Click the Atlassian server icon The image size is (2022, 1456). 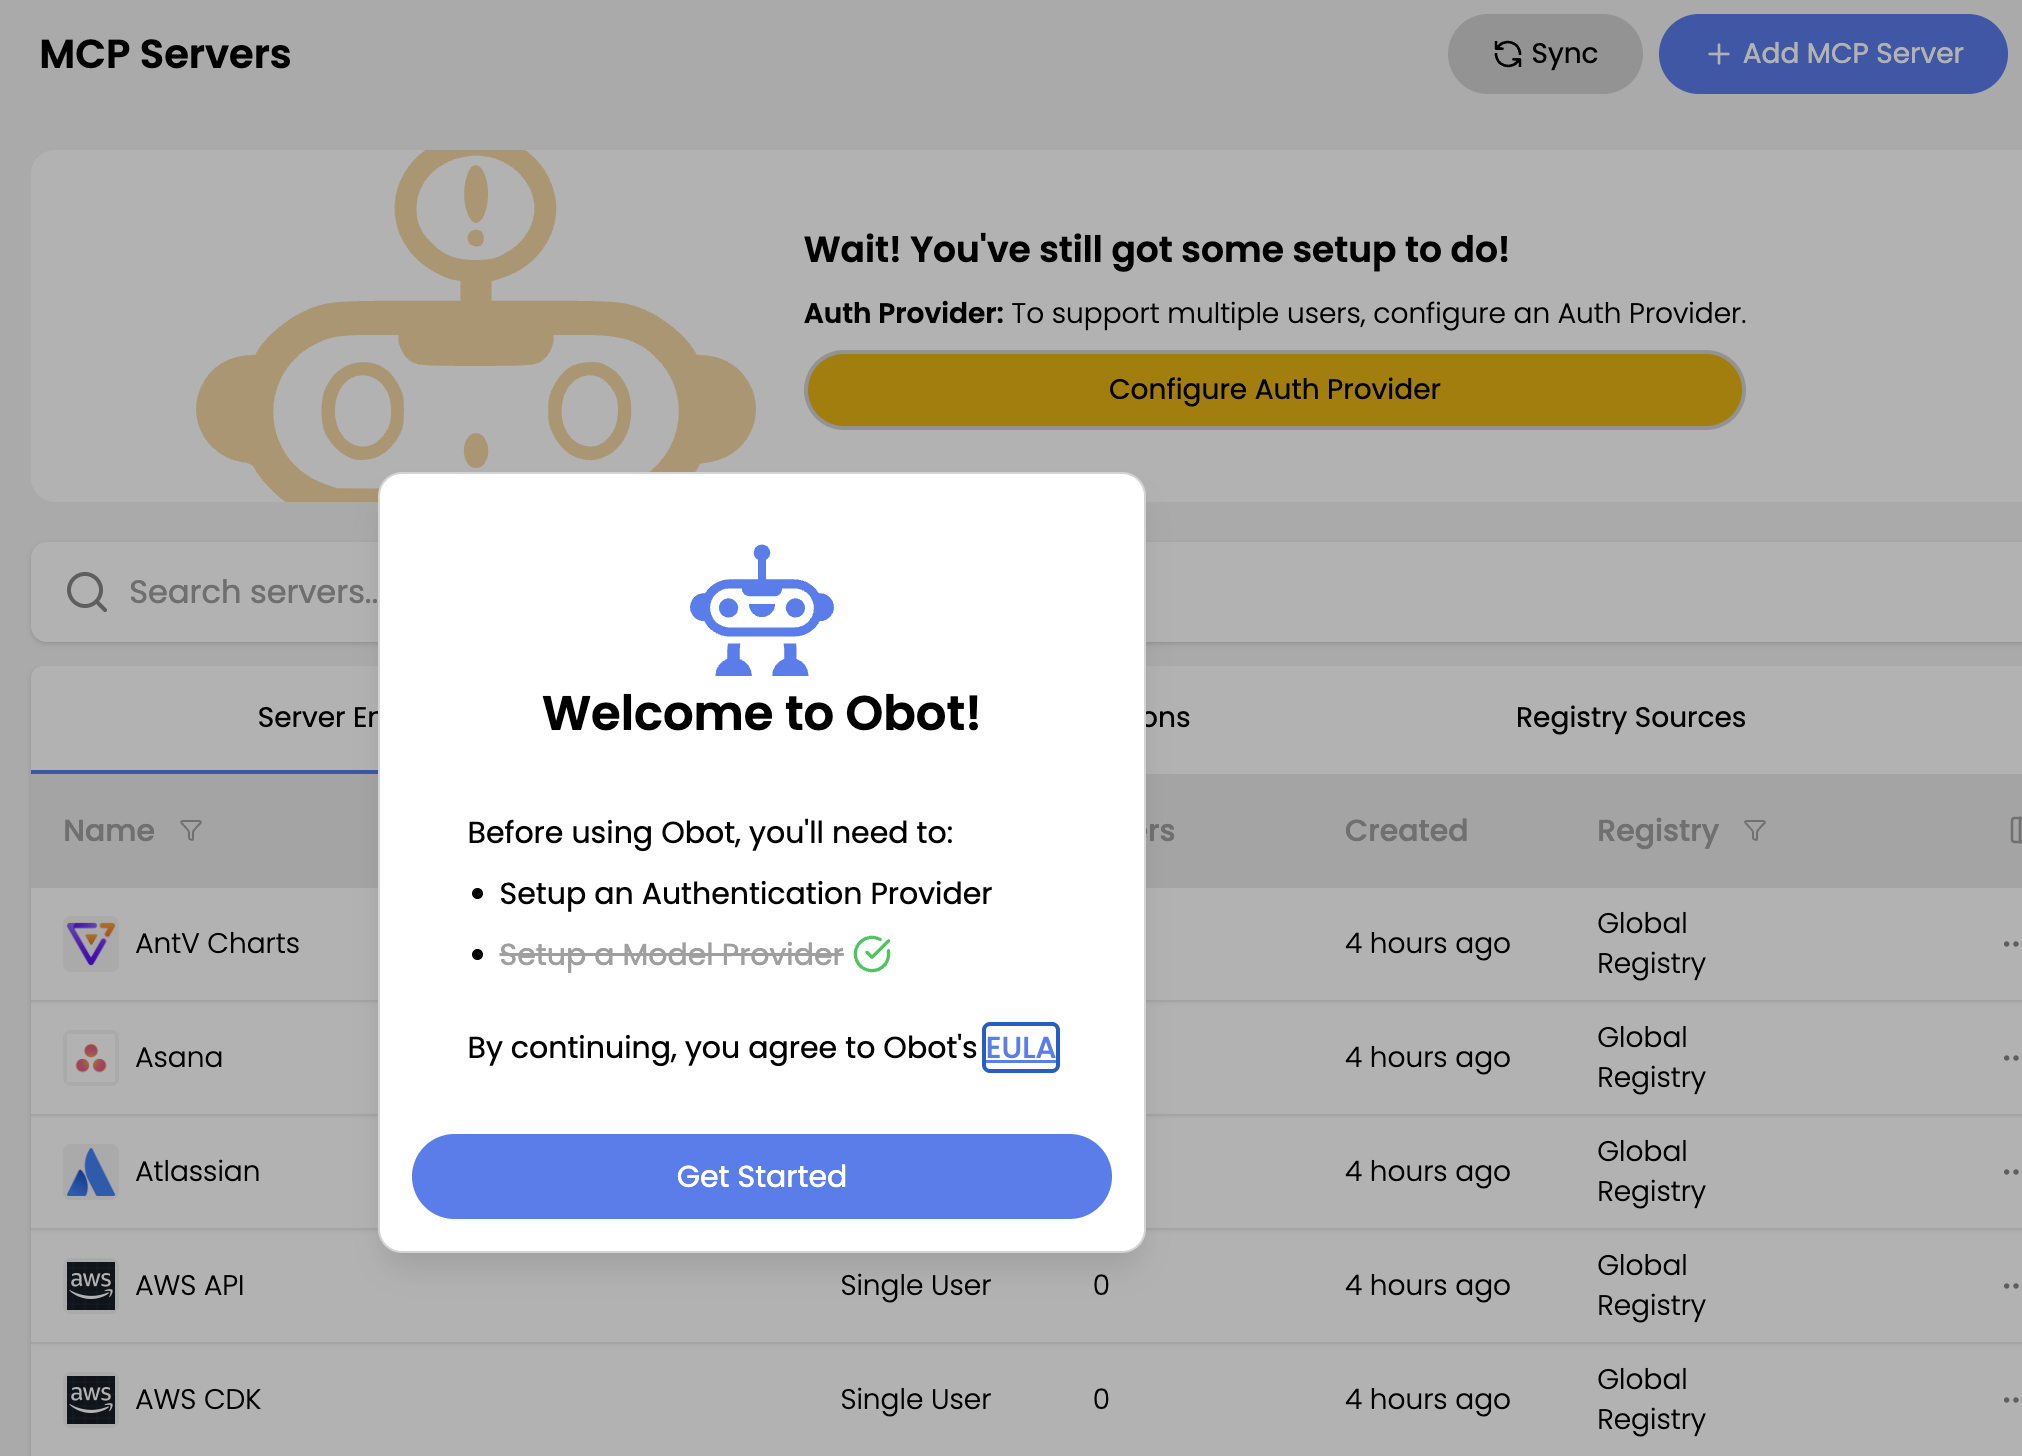pyautogui.click(x=90, y=1171)
